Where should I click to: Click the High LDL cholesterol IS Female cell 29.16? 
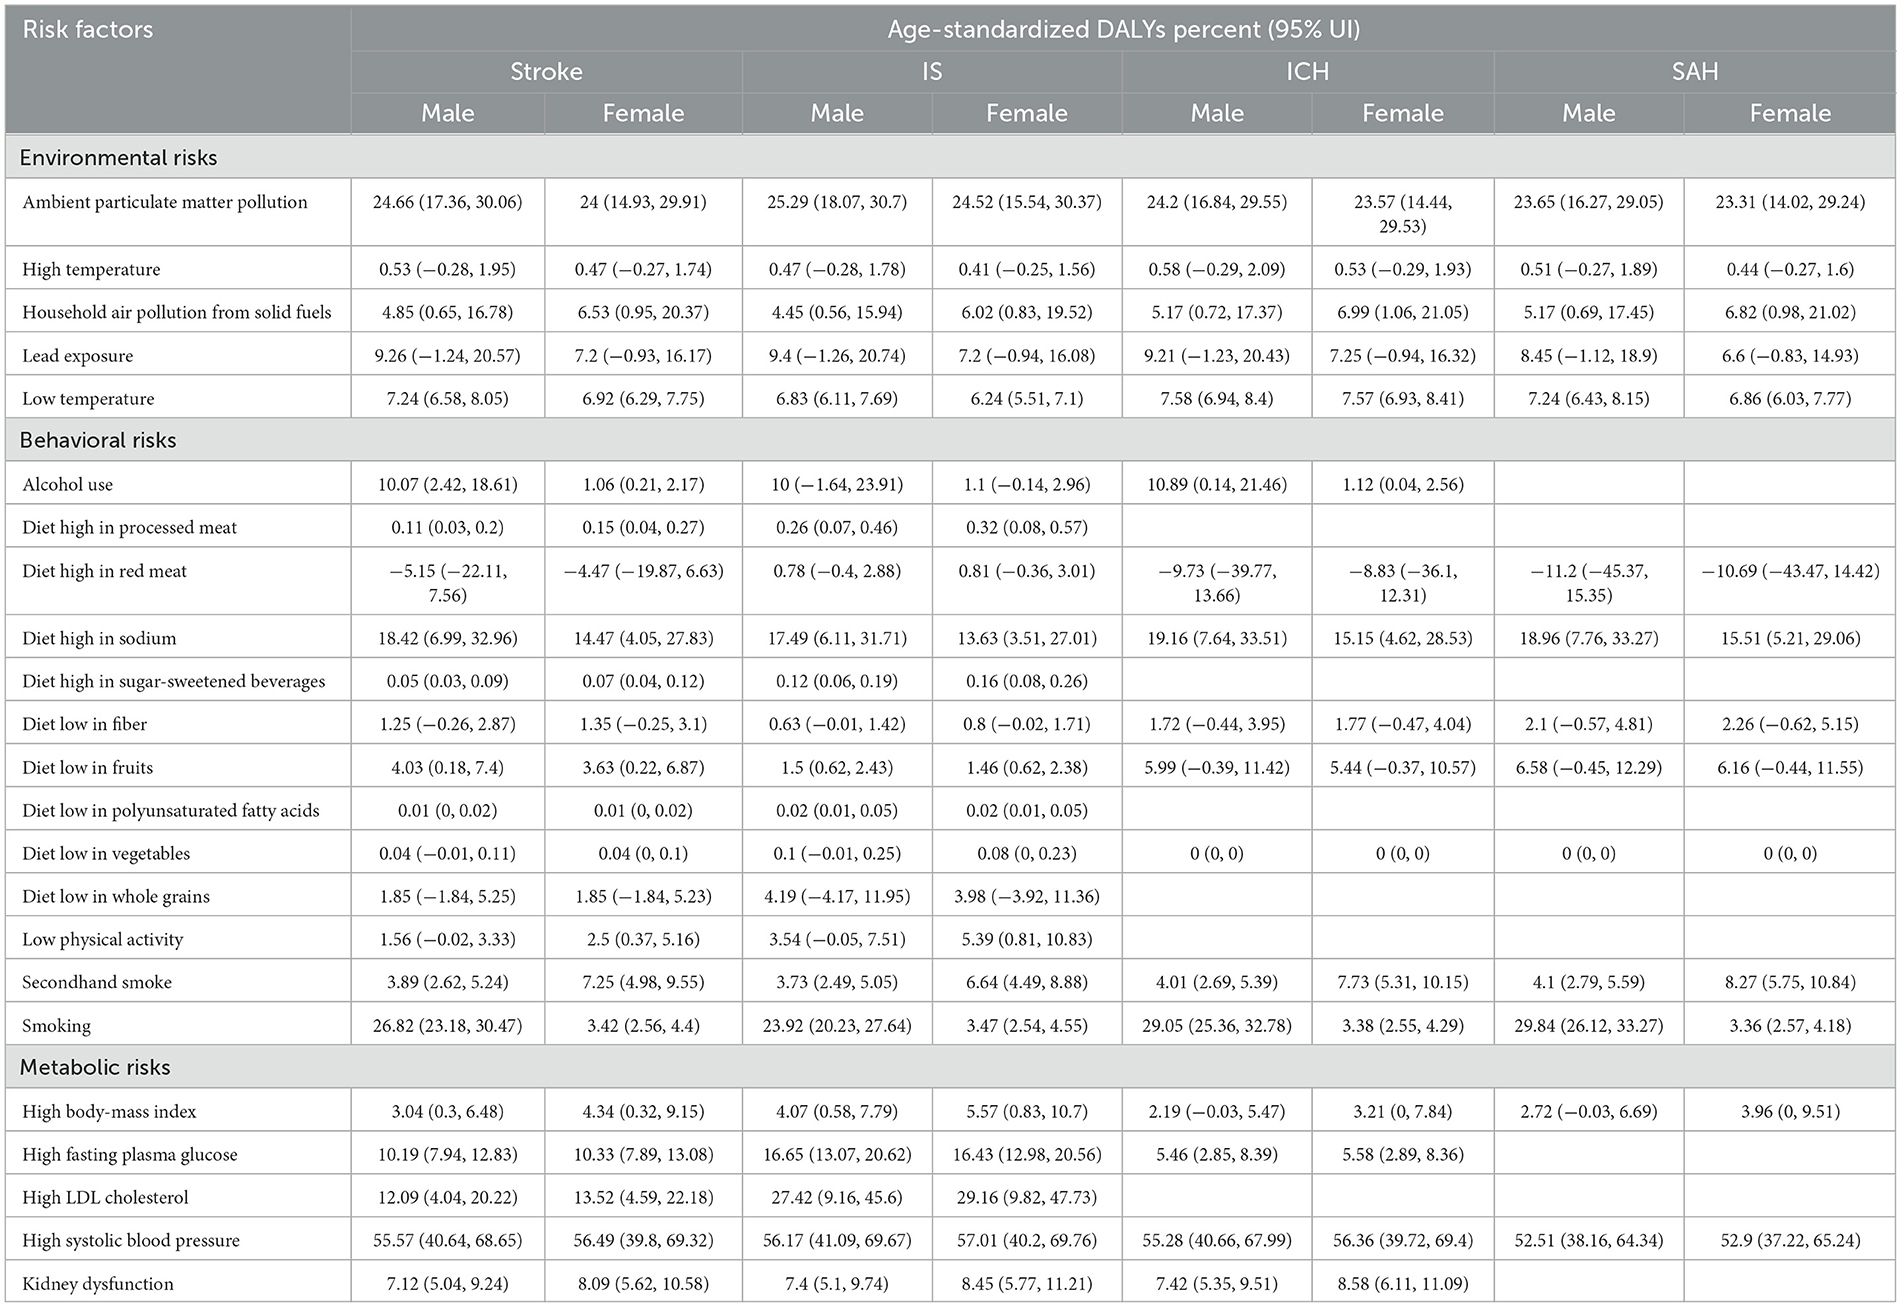coord(1026,1198)
